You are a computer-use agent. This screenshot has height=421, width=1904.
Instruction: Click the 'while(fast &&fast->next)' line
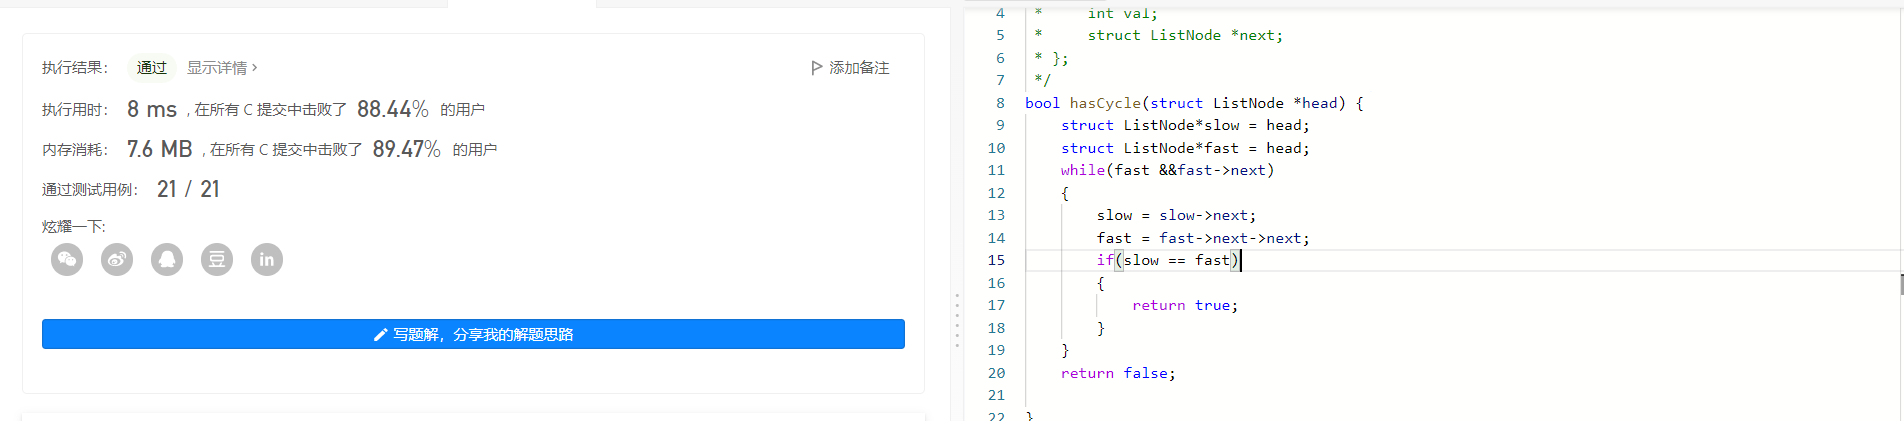click(1167, 170)
